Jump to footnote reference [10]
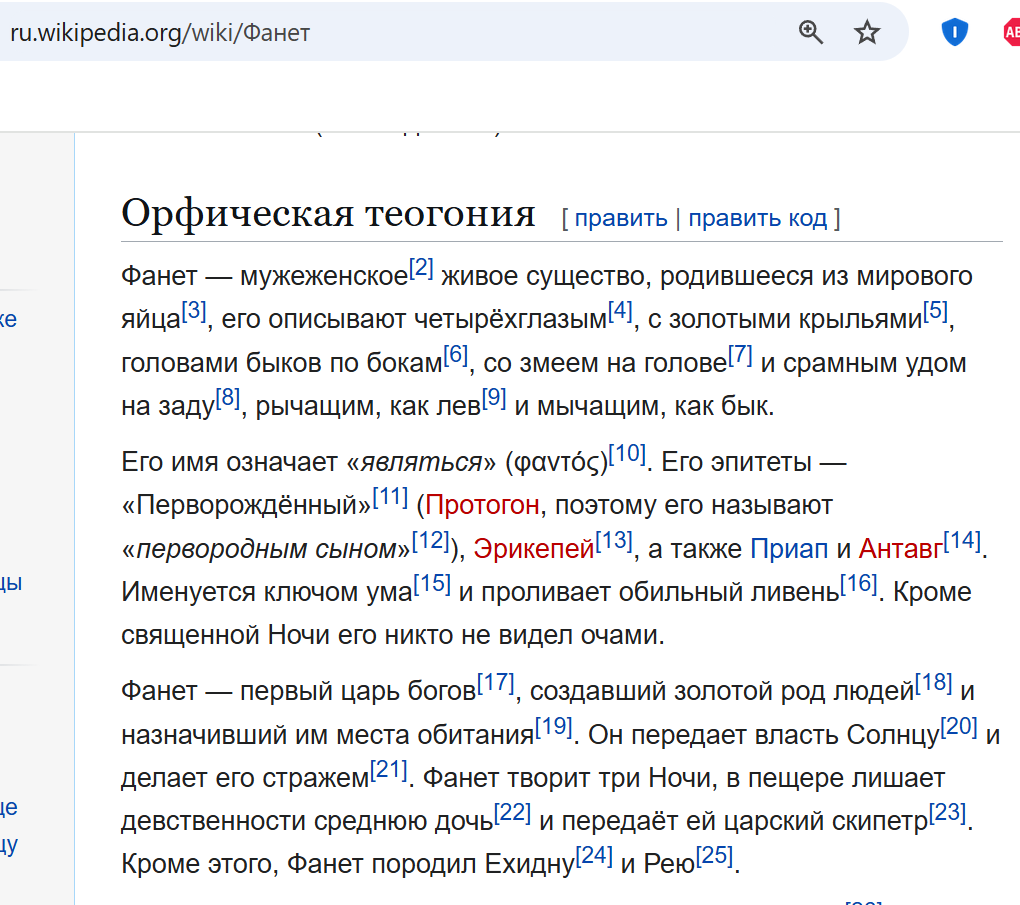 pos(627,453)
